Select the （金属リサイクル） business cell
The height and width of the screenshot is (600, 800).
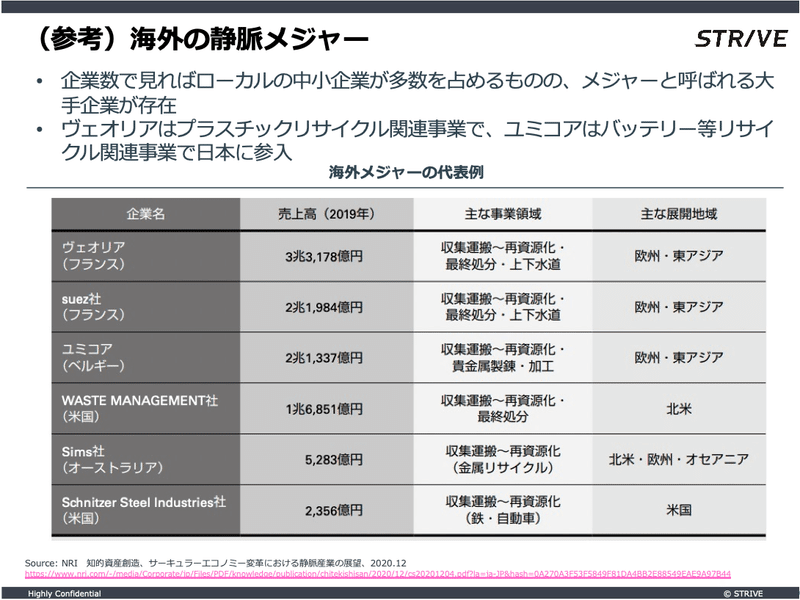point(503,460)
